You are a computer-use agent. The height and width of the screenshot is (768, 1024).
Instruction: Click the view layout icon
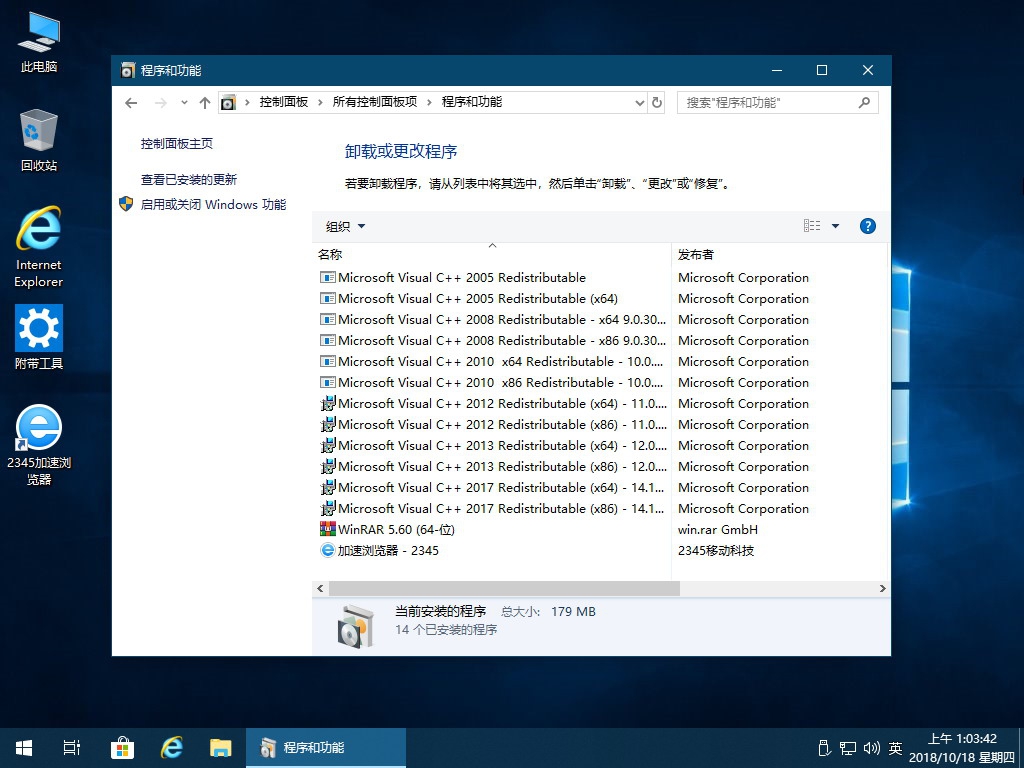tap(812, 226)
